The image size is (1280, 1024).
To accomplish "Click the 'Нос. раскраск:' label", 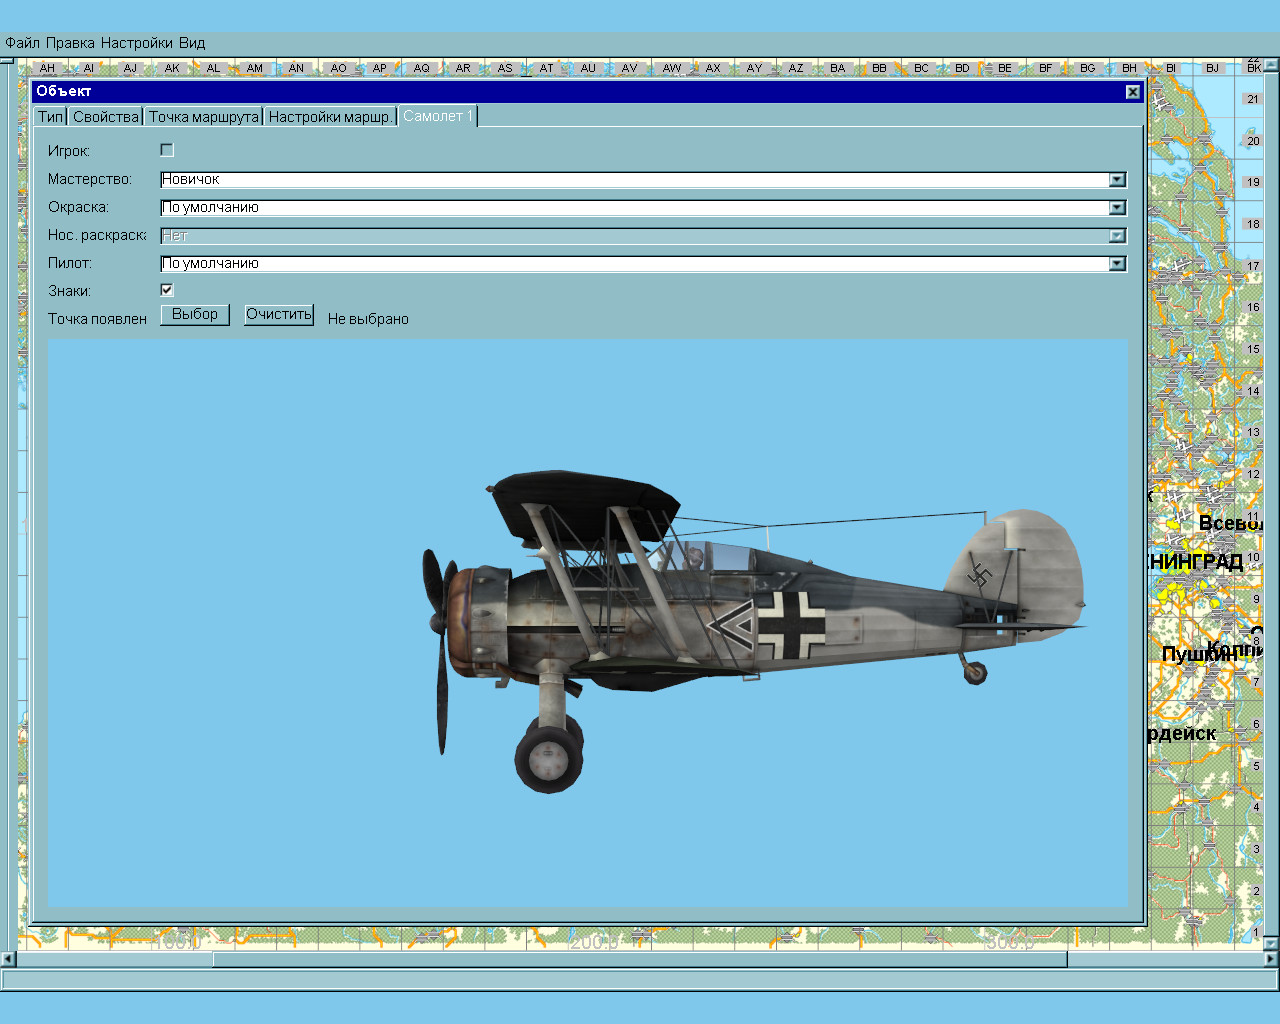I will [97, 235].
